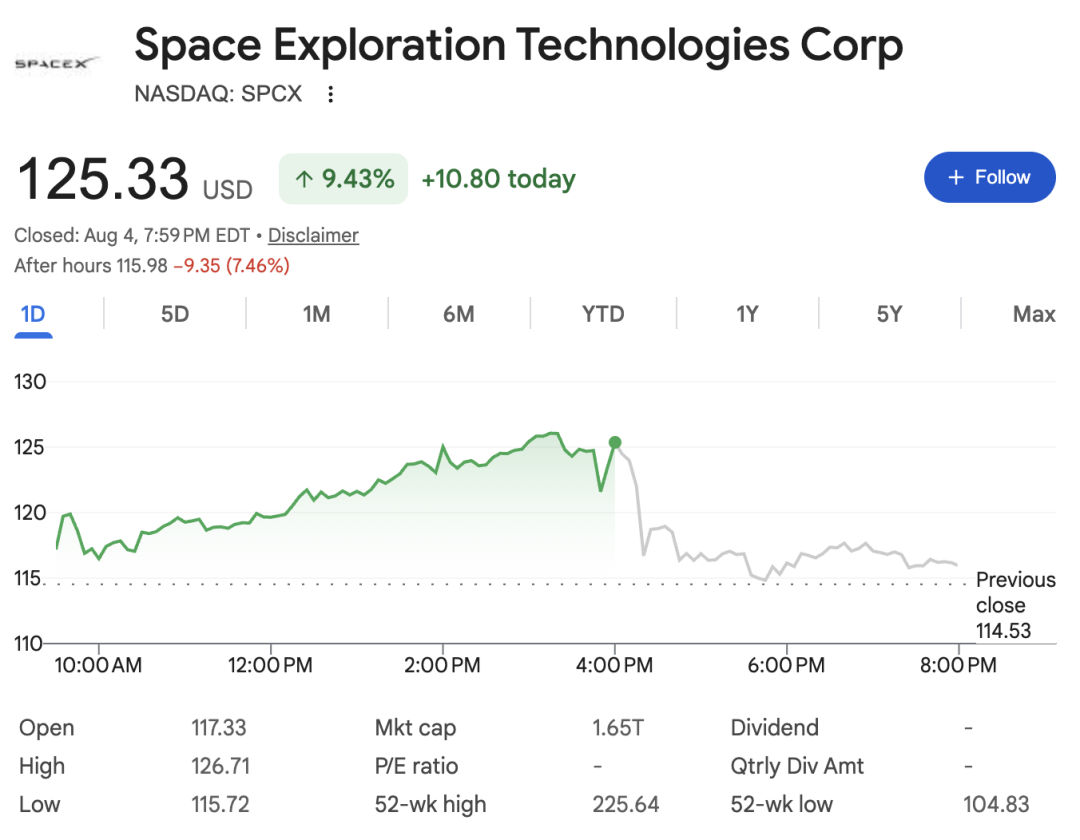Show the Max chart range
Screen dimensions: 1080x840
coord(1034,315)
